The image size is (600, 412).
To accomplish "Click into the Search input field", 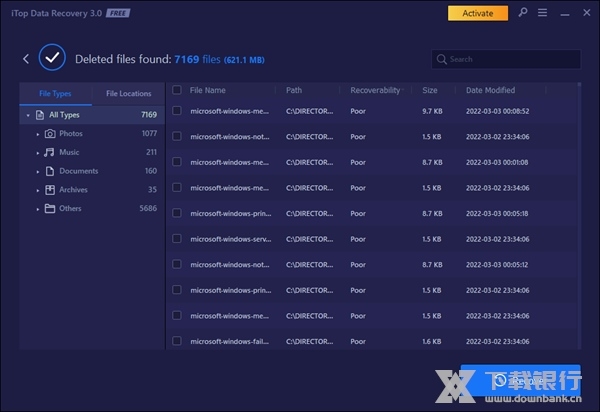I will (510, 59).
